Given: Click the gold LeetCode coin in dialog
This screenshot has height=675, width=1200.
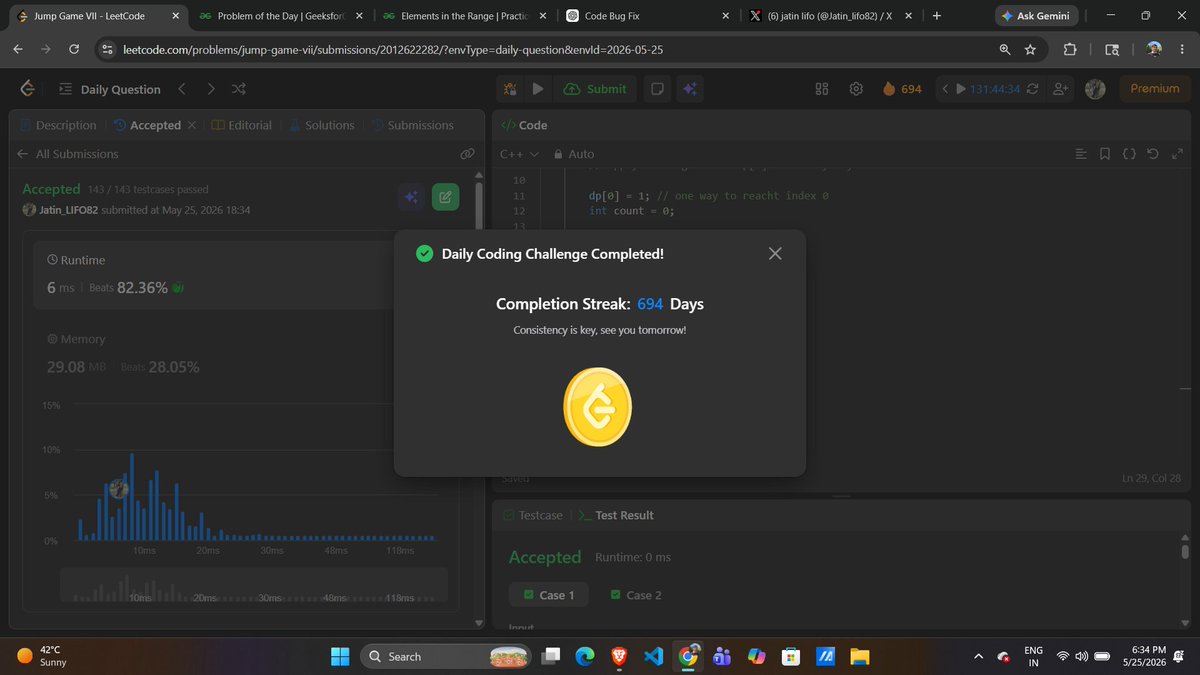Looking at the screenshot, I should (x=597, y=407).
